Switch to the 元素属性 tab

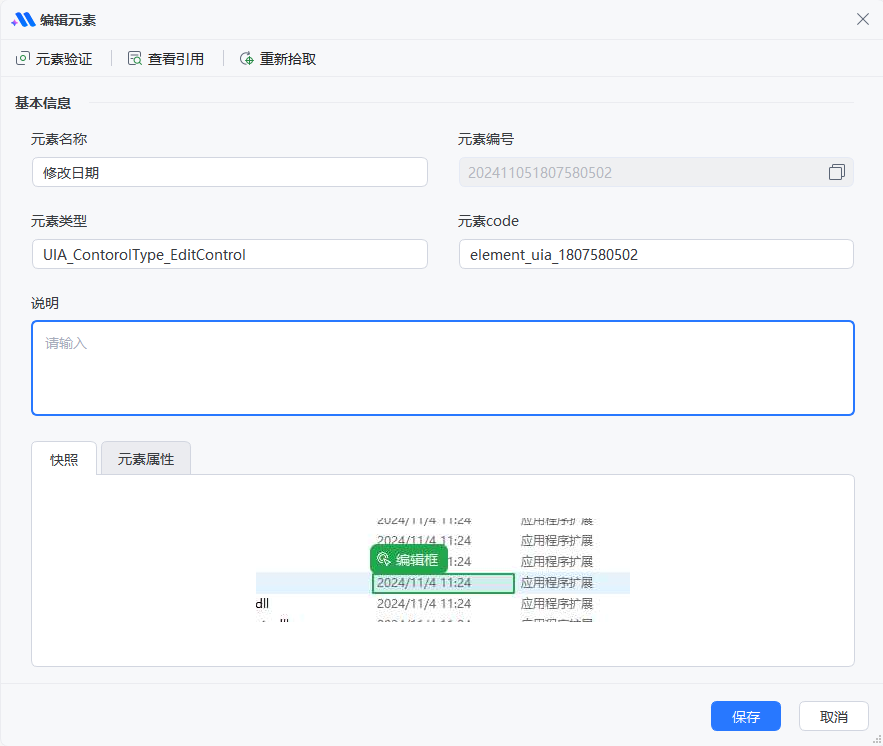point(146,459)
